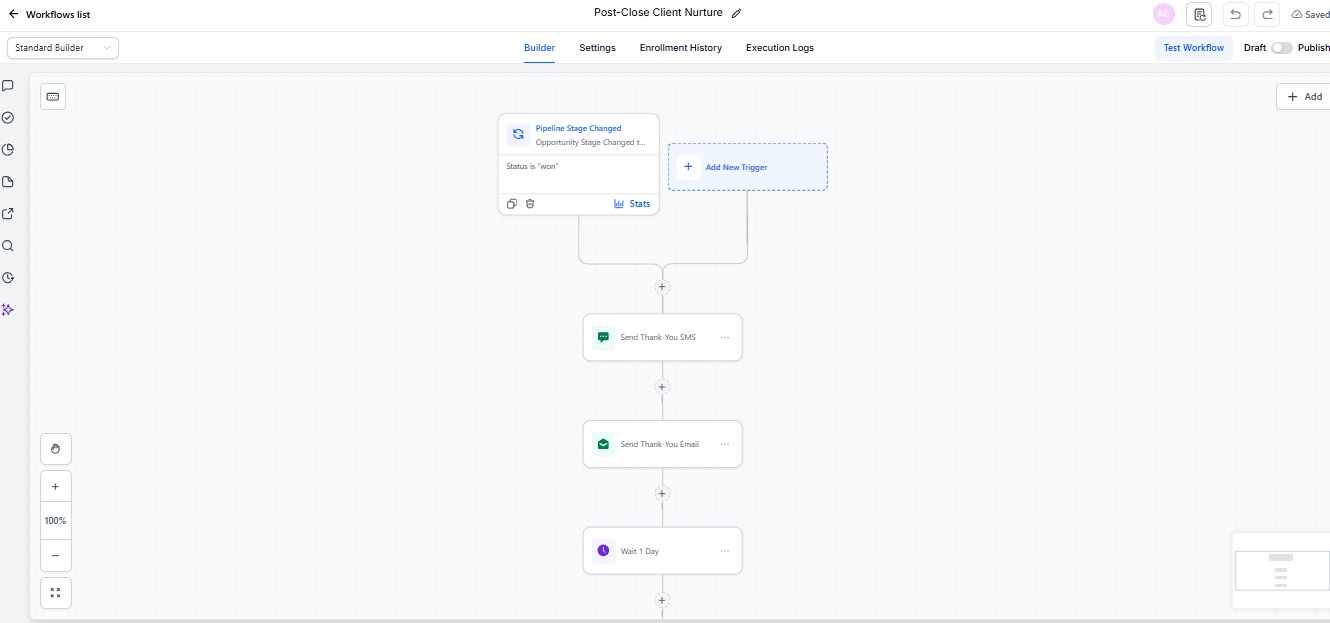Go back to Workflows list

click(49, 15)
